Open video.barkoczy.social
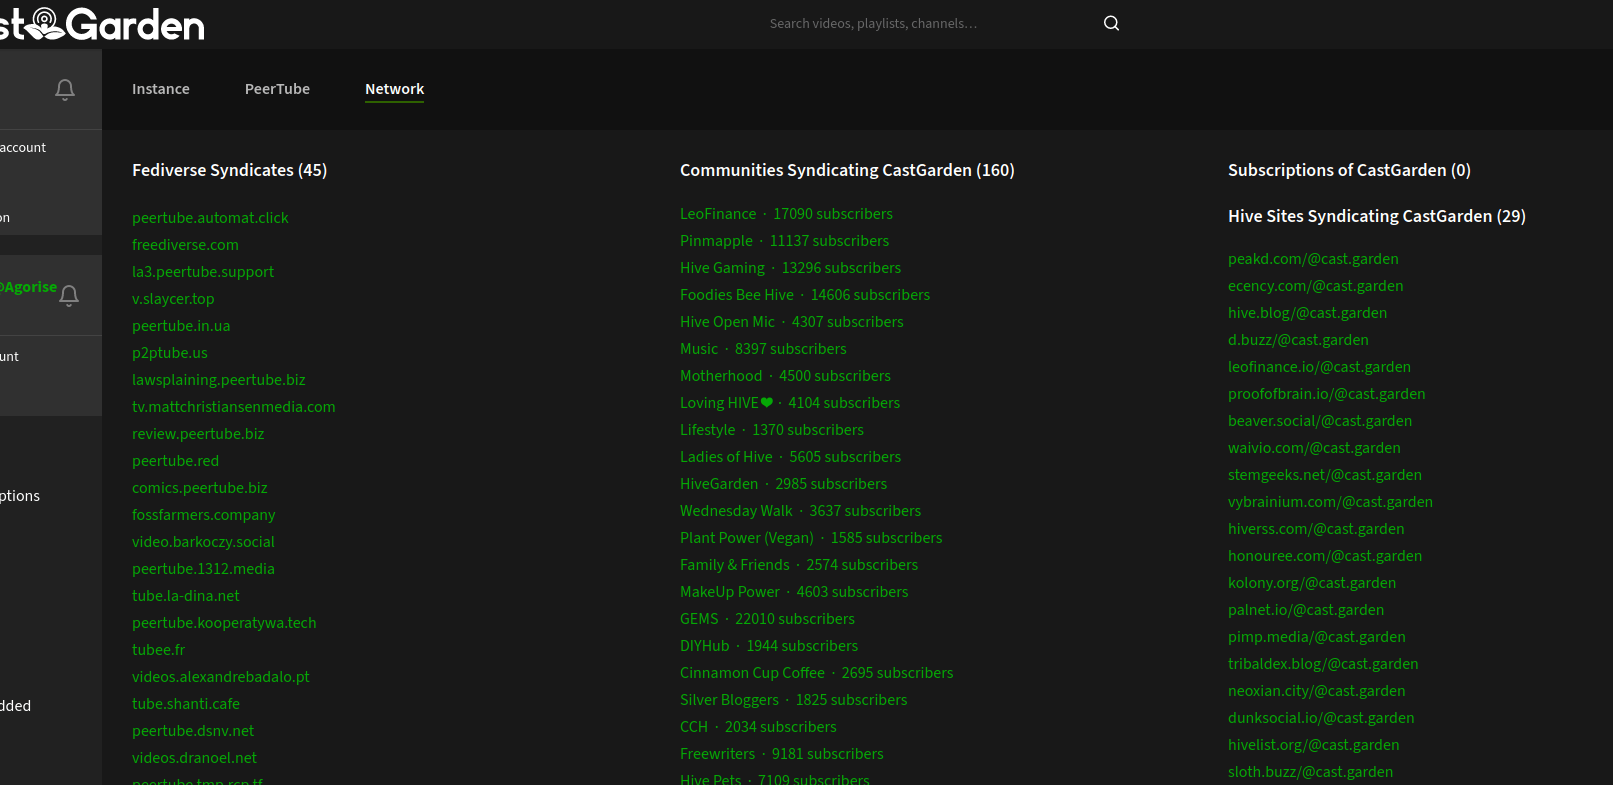The width and height of the screenshot is (1613, 785). [x=203, y=542]
